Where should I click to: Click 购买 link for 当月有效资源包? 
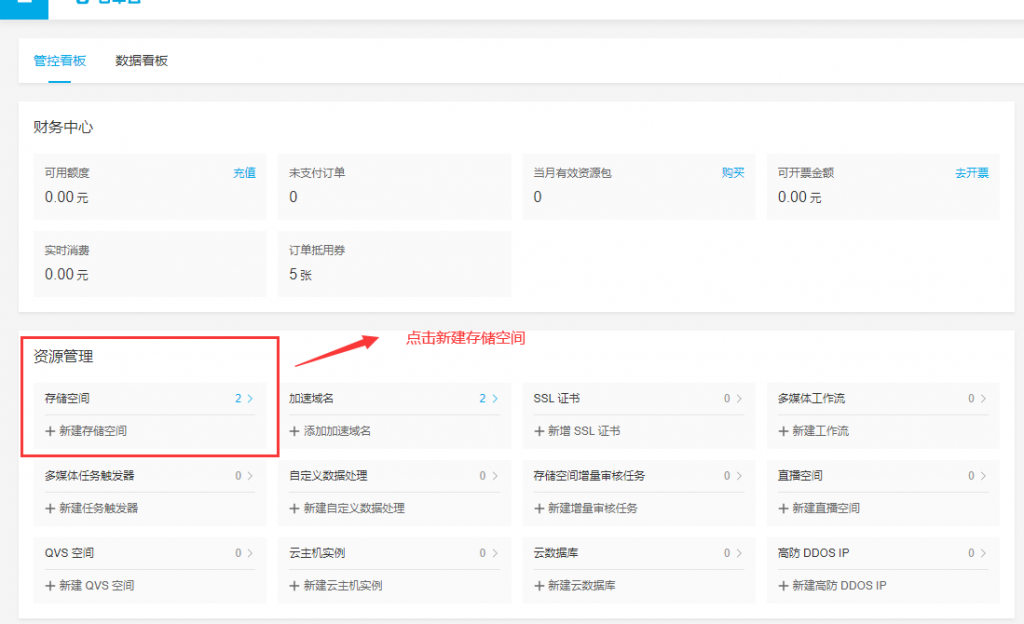(733, 173)
